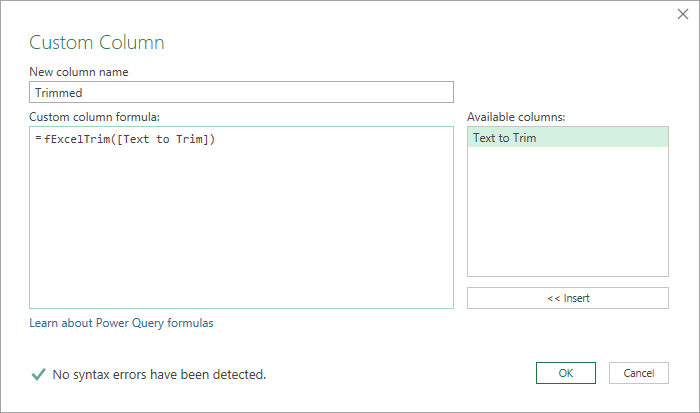Click the No syntax errors status message
700x413 pixels.
pos(159,374)
